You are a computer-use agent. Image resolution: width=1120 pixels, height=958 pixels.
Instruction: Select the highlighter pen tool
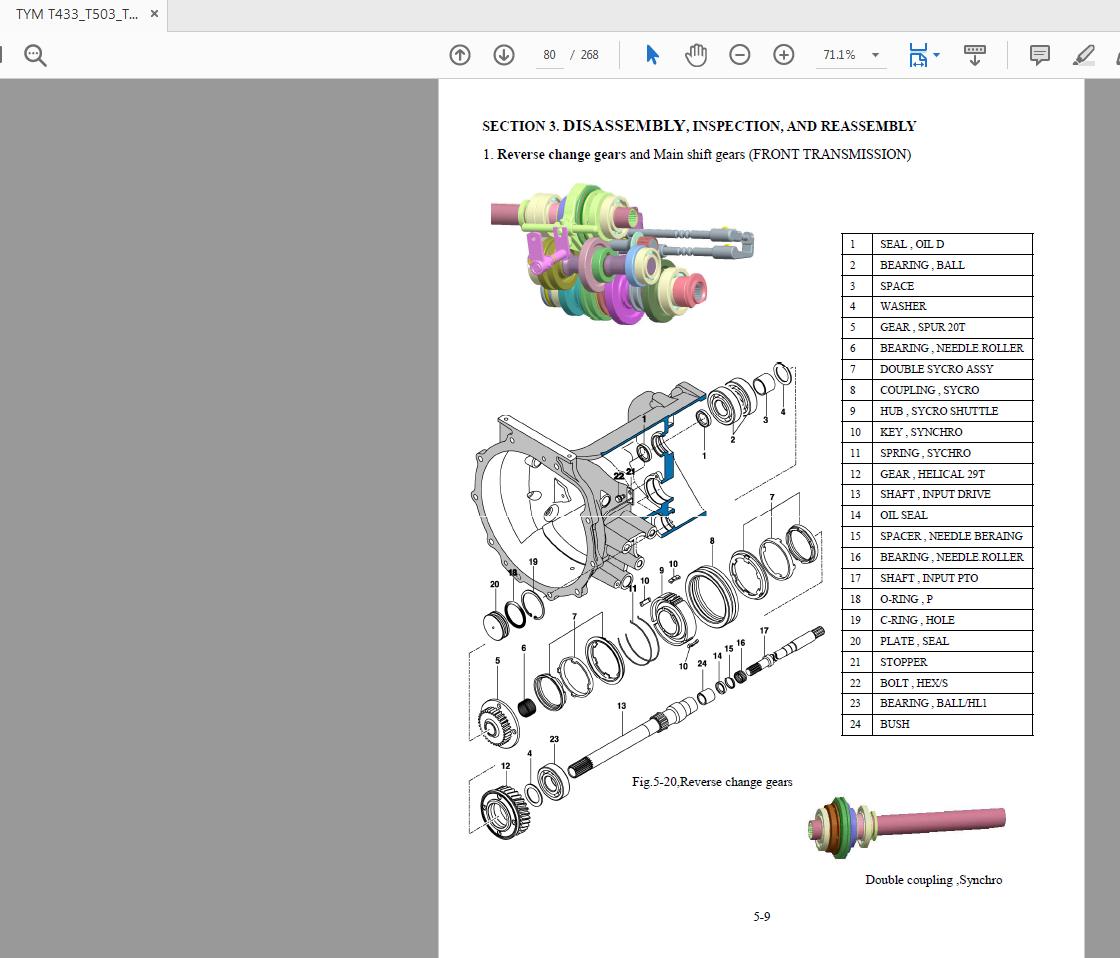(1084, 55)
